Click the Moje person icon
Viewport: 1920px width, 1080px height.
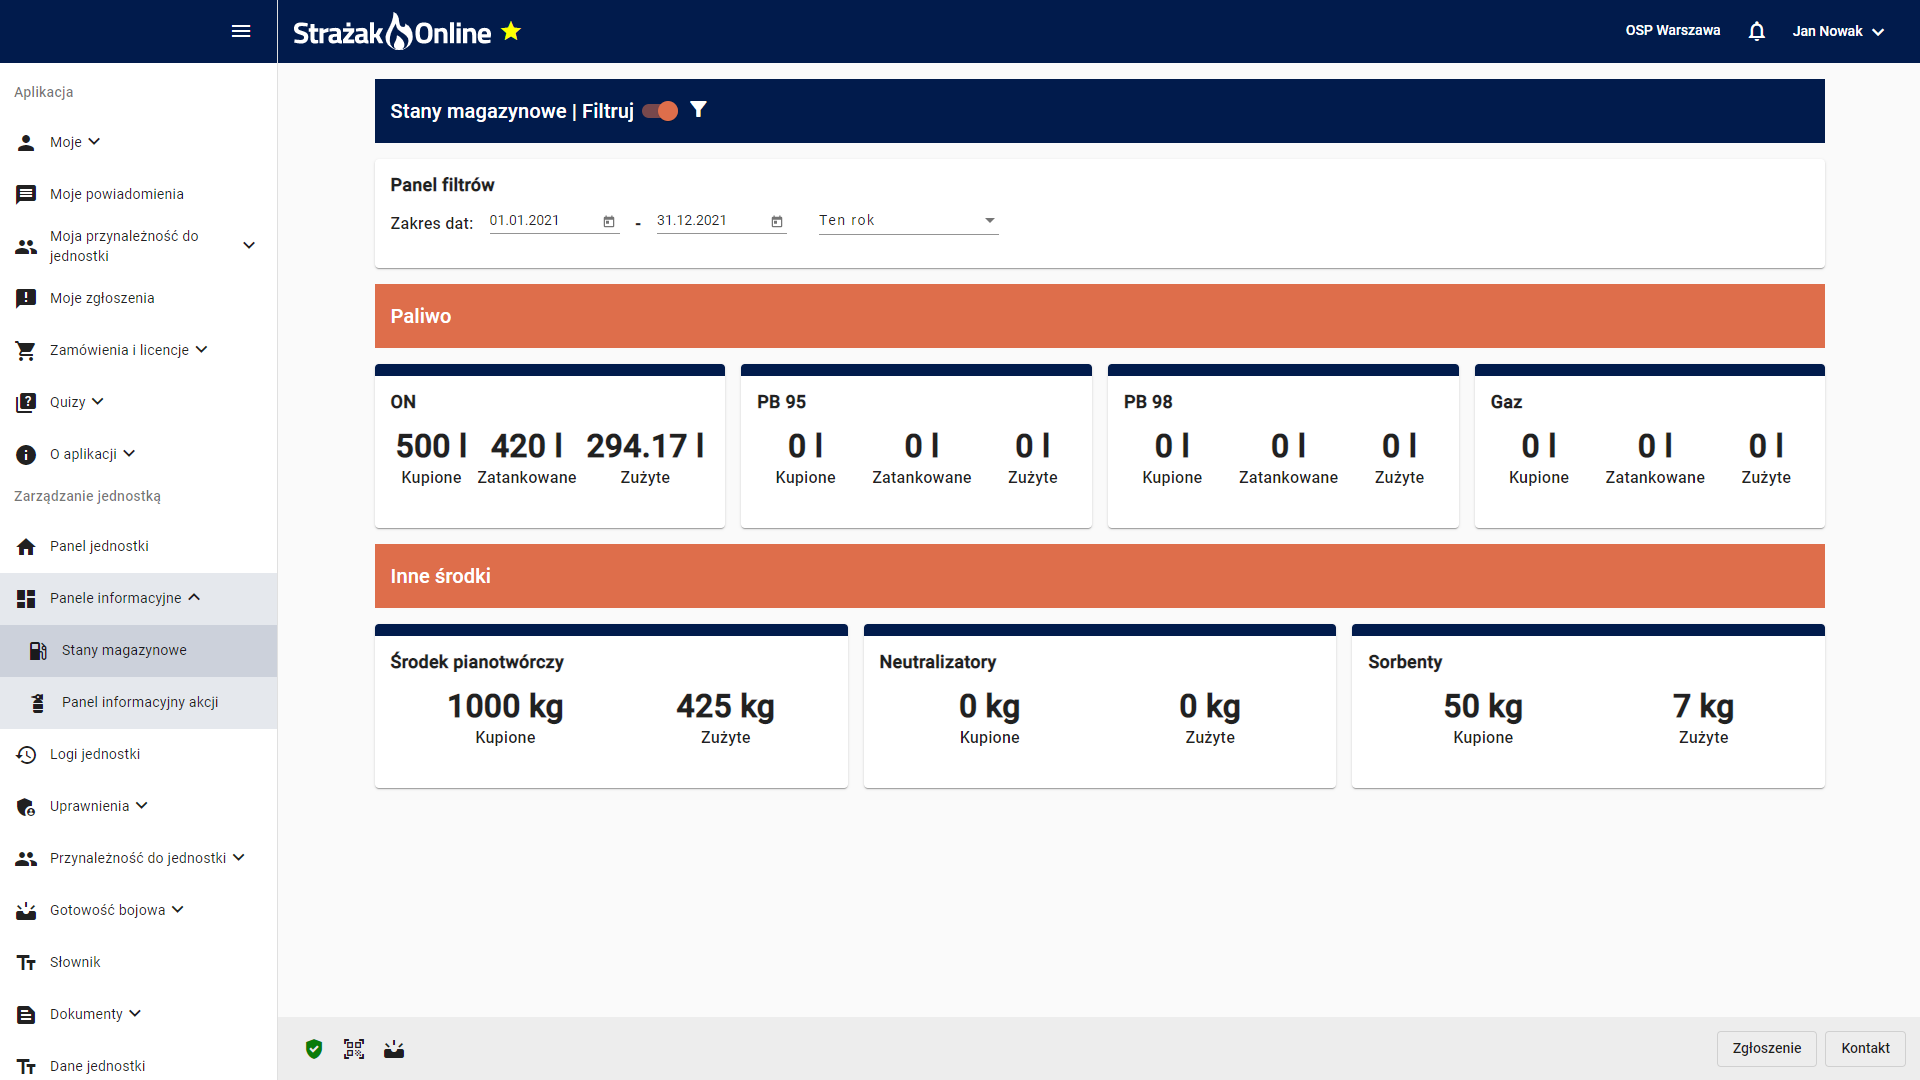point(26,142)
